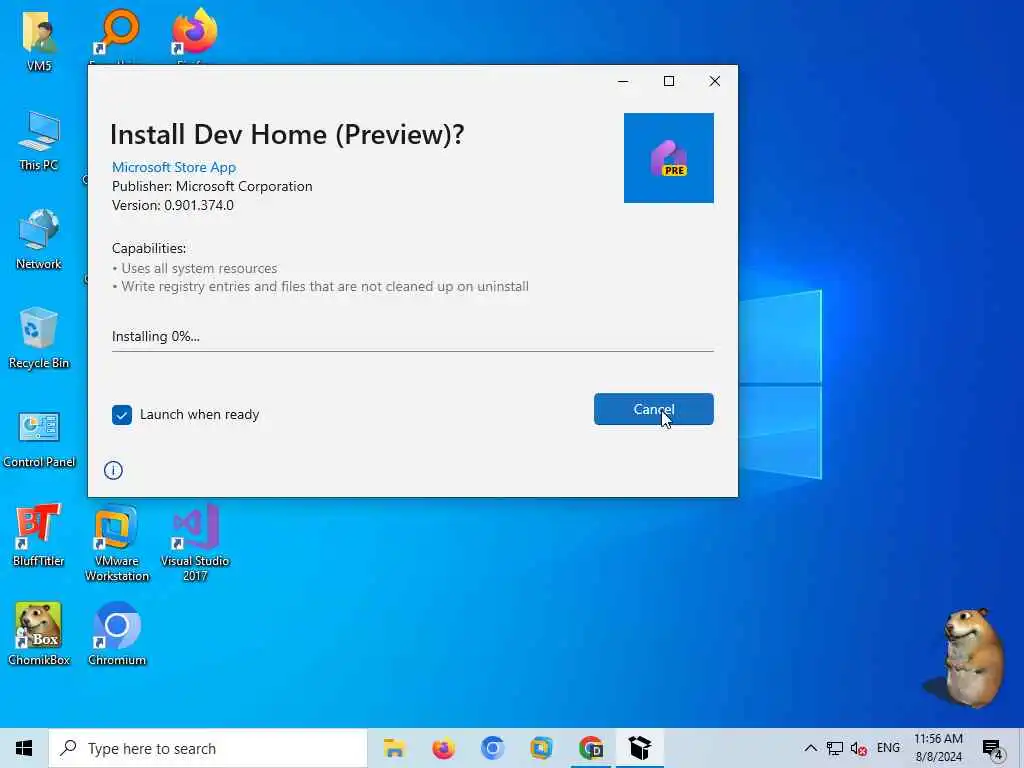Select the This PC desktop icon
The image size is (1024, 768).
point(39,140)
